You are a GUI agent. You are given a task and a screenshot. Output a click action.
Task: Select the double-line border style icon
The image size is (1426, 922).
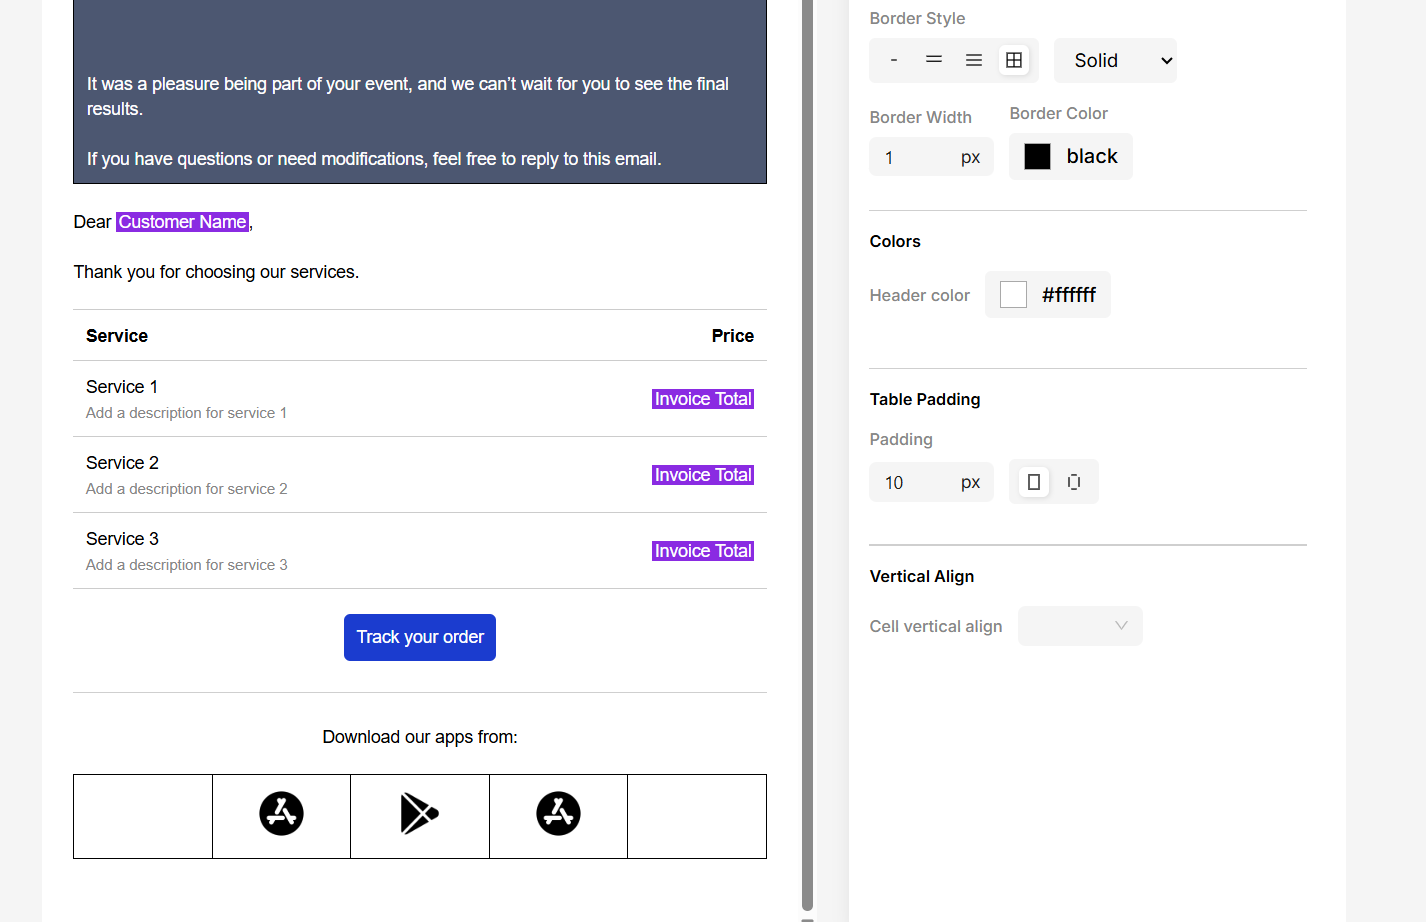coord(933,60)
